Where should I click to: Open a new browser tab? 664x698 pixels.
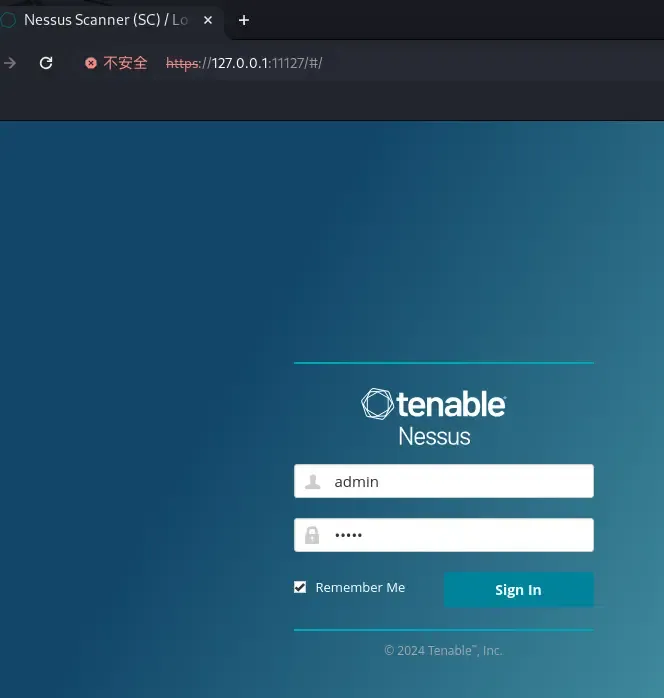click(x=244, y=20)
